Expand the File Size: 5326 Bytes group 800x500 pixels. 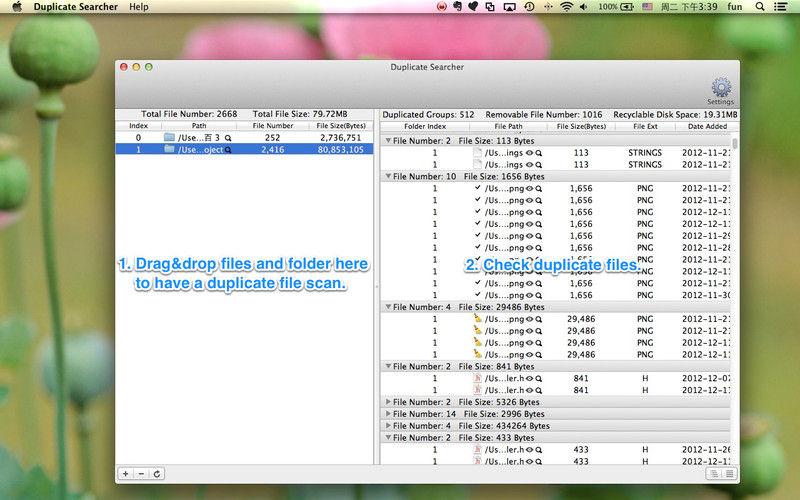[388, 402]
